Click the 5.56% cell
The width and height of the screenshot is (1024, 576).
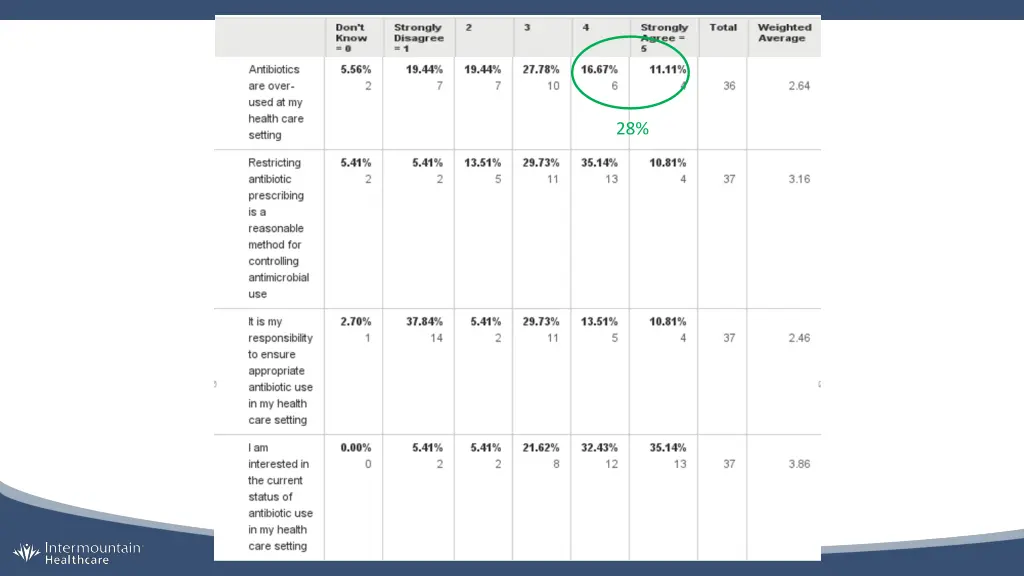356,69
